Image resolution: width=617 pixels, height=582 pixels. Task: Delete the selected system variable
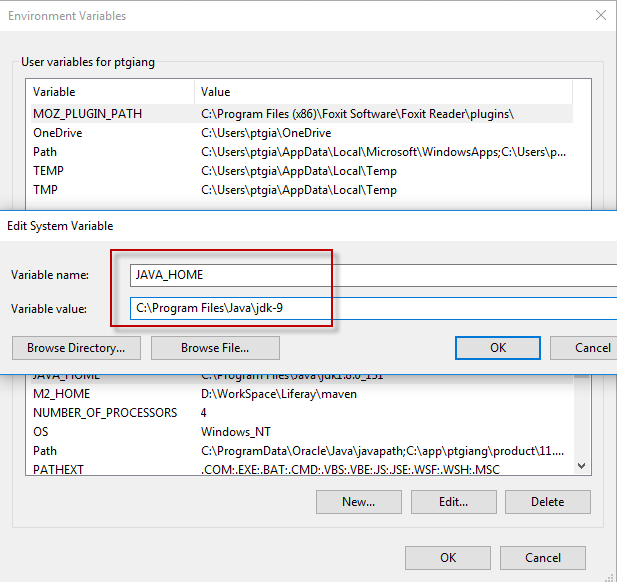pos(547,502)
